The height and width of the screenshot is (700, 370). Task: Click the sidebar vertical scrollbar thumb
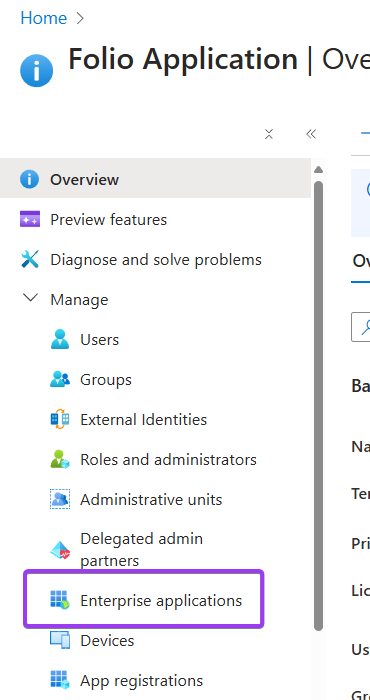coord(318,405)
